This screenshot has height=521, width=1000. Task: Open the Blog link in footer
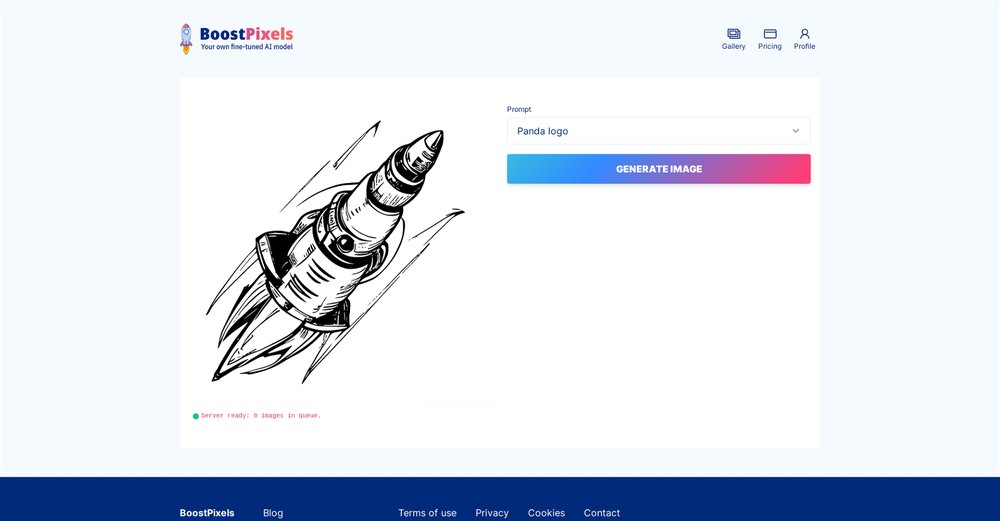(x=273, y=513)
